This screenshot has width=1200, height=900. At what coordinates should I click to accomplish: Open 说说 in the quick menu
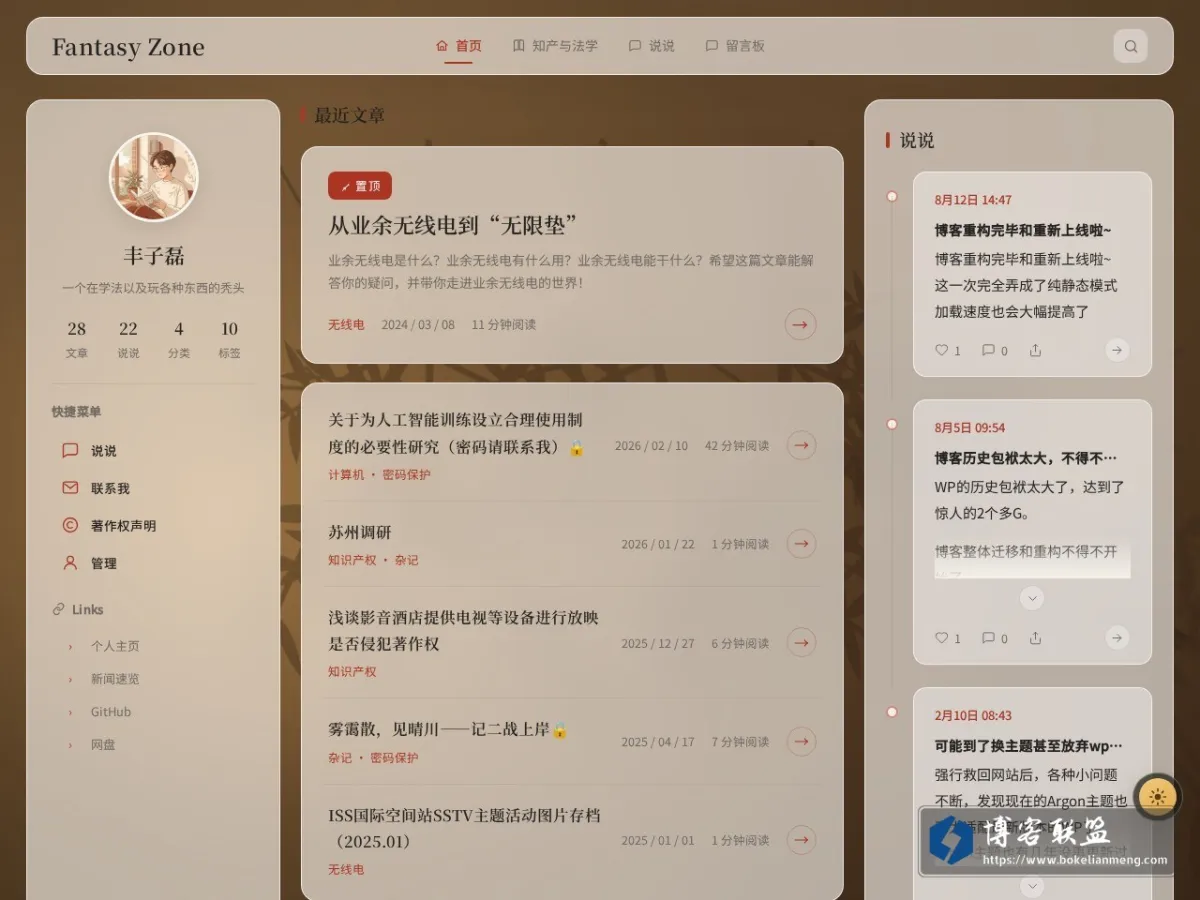tap(153, 451)
